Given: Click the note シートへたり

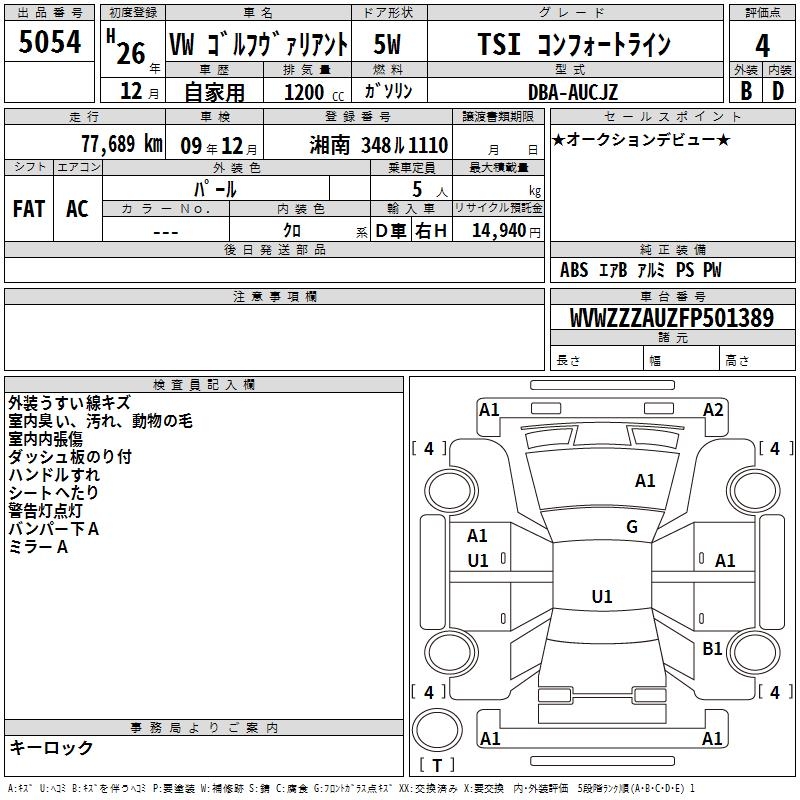Looking at the screenshot, I should point(54,492).
